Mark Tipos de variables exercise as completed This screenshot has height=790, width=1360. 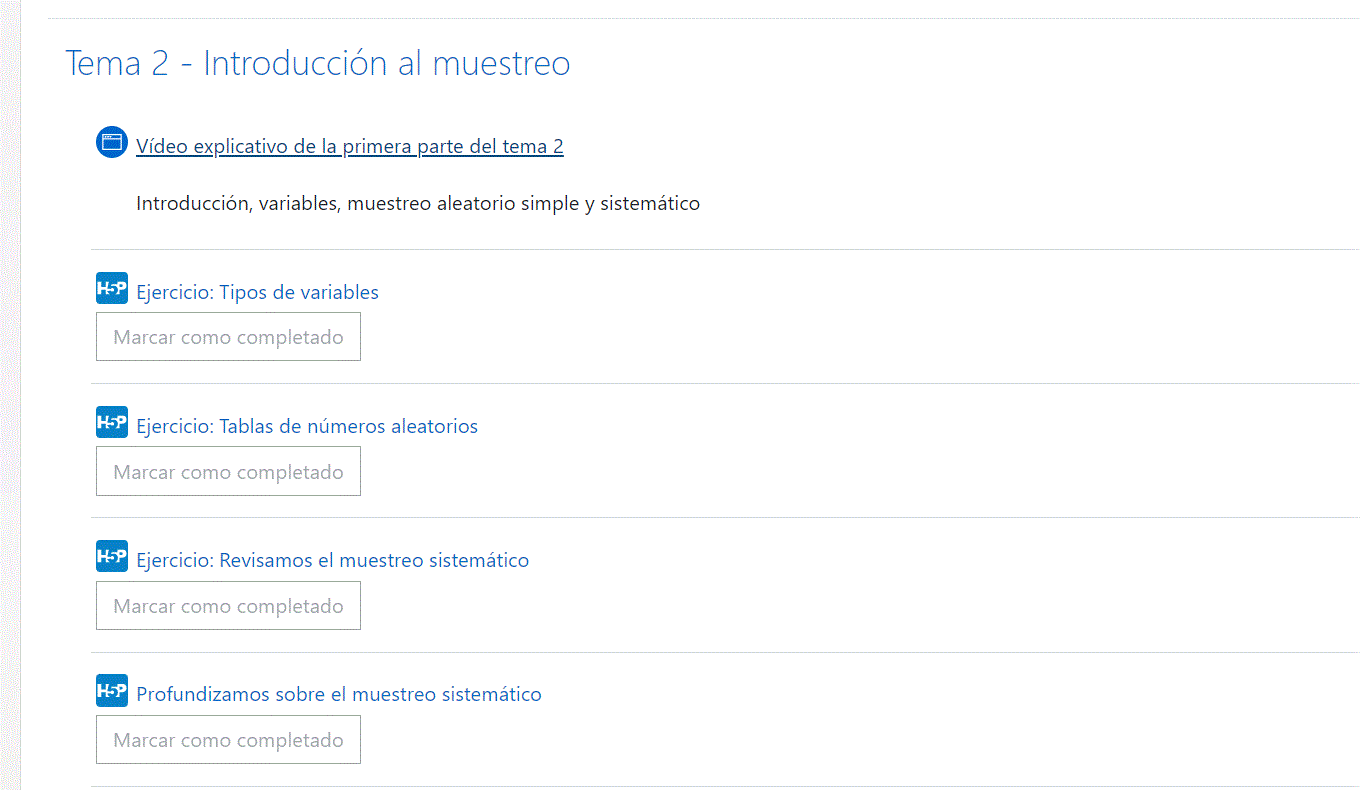tap(228, 337)
